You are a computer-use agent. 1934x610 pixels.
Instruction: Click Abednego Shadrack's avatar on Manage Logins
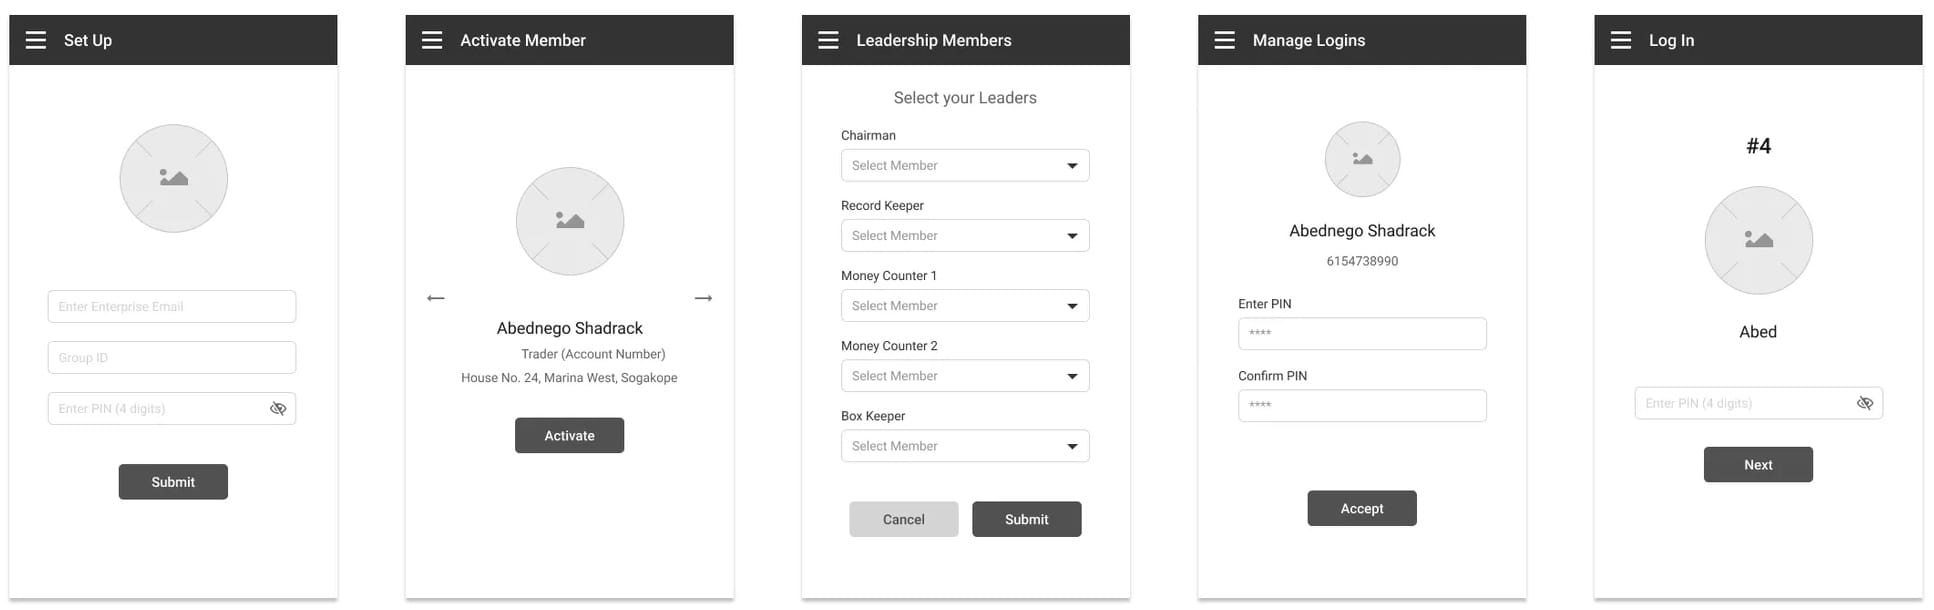pyautogui.click(x=1362, y=158)
